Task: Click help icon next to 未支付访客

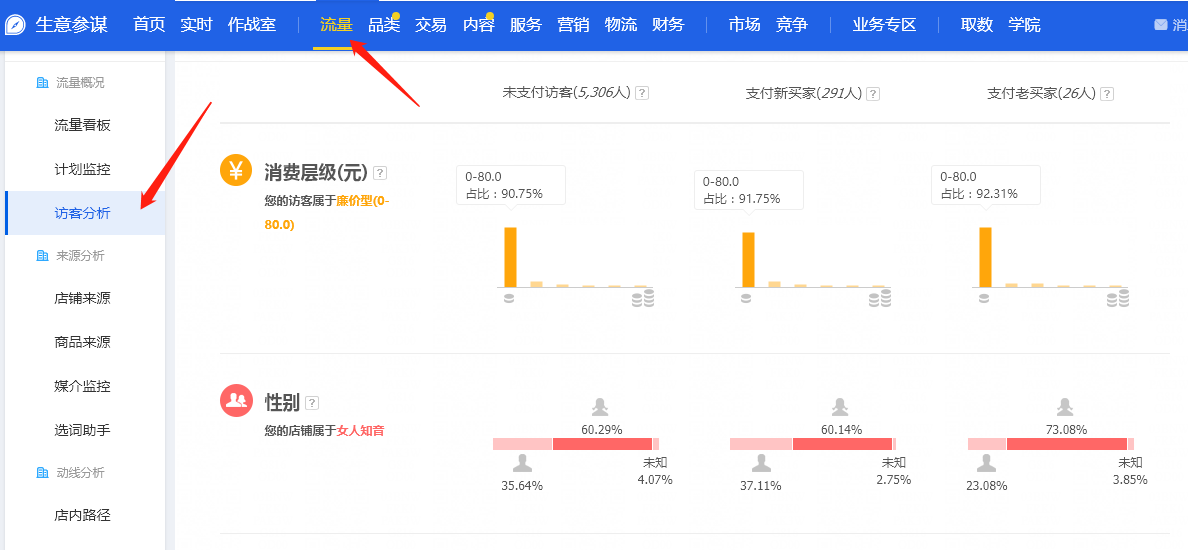Action: (x=642, y=93)
